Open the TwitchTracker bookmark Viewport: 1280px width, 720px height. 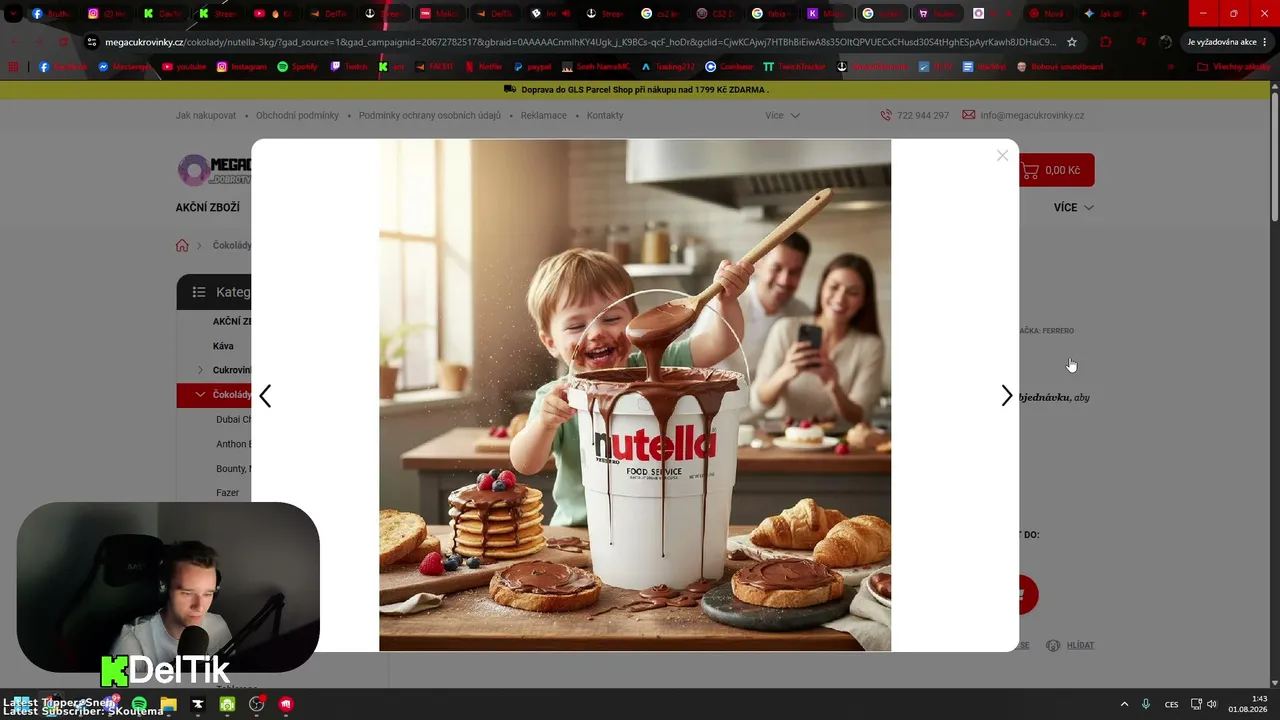(x=795, y=66)
